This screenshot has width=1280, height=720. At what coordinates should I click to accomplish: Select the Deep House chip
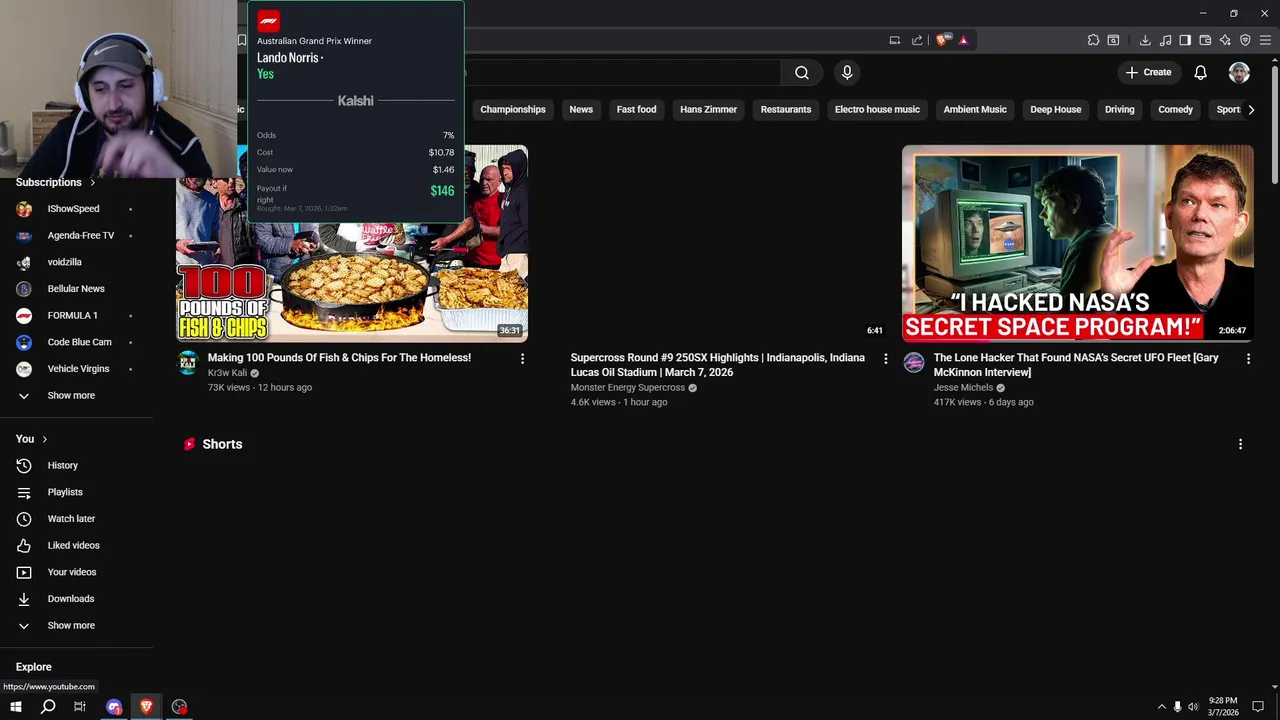pyautogui.click(x=1056, y=109)
